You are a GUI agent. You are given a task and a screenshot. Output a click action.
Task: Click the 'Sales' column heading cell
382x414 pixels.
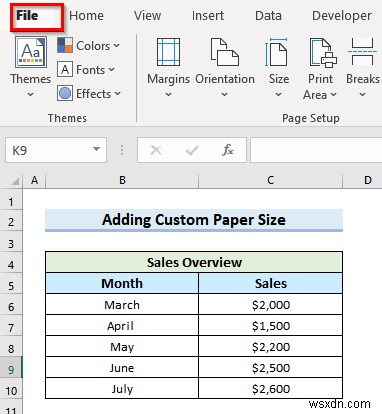(x=271, y=283)
